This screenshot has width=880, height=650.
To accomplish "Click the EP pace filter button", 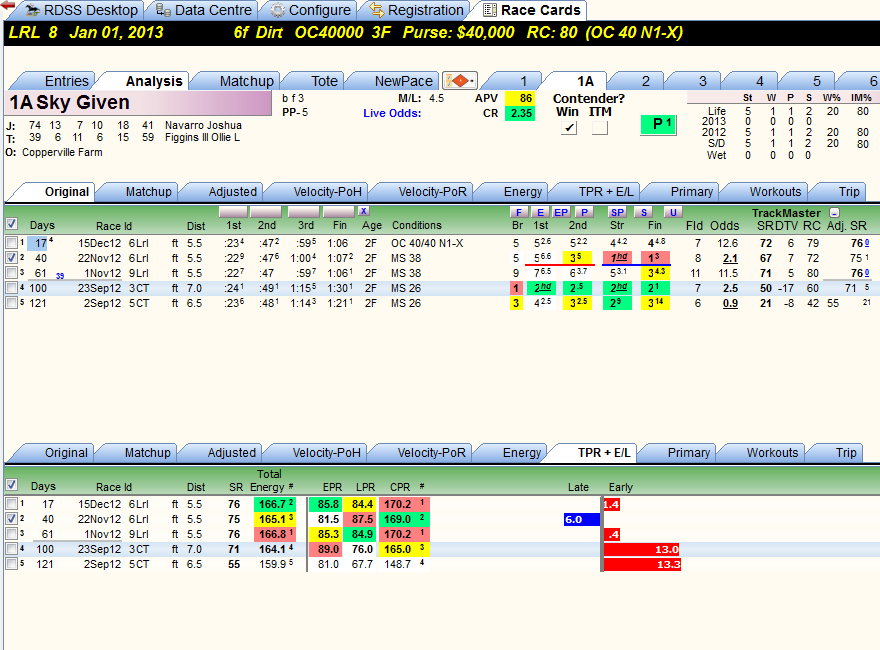I will tap(561, 212).
